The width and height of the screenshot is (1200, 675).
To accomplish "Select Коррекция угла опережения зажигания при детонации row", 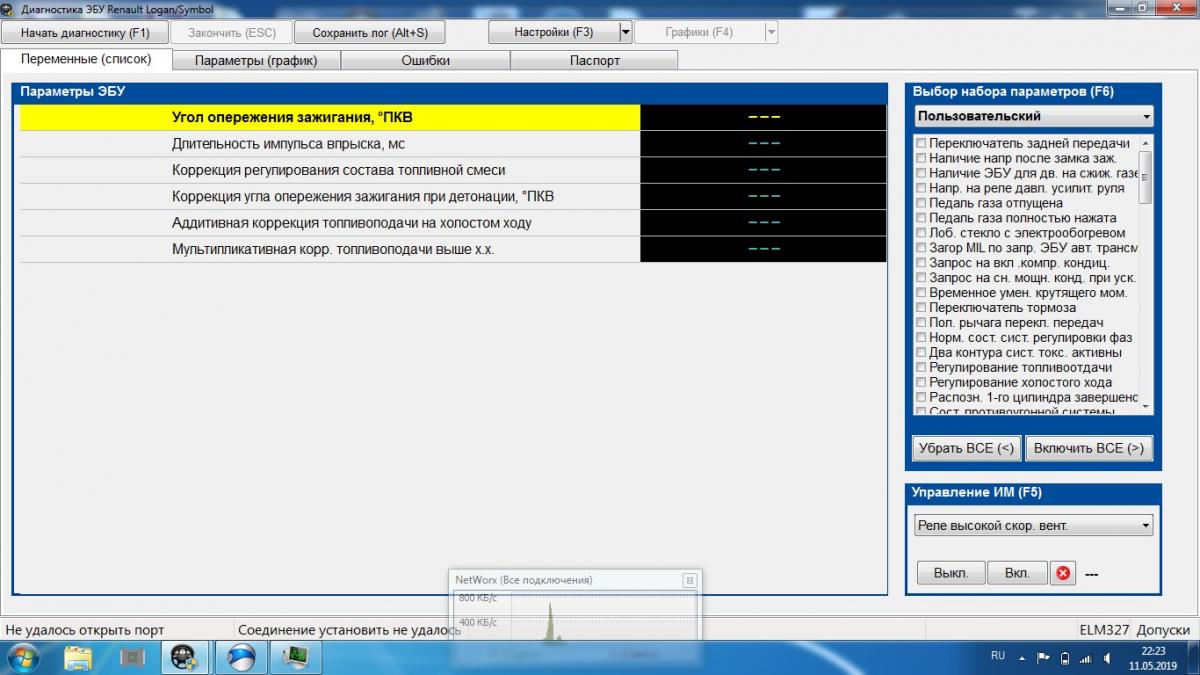I will pyautogui.click(x=452, y=196).
